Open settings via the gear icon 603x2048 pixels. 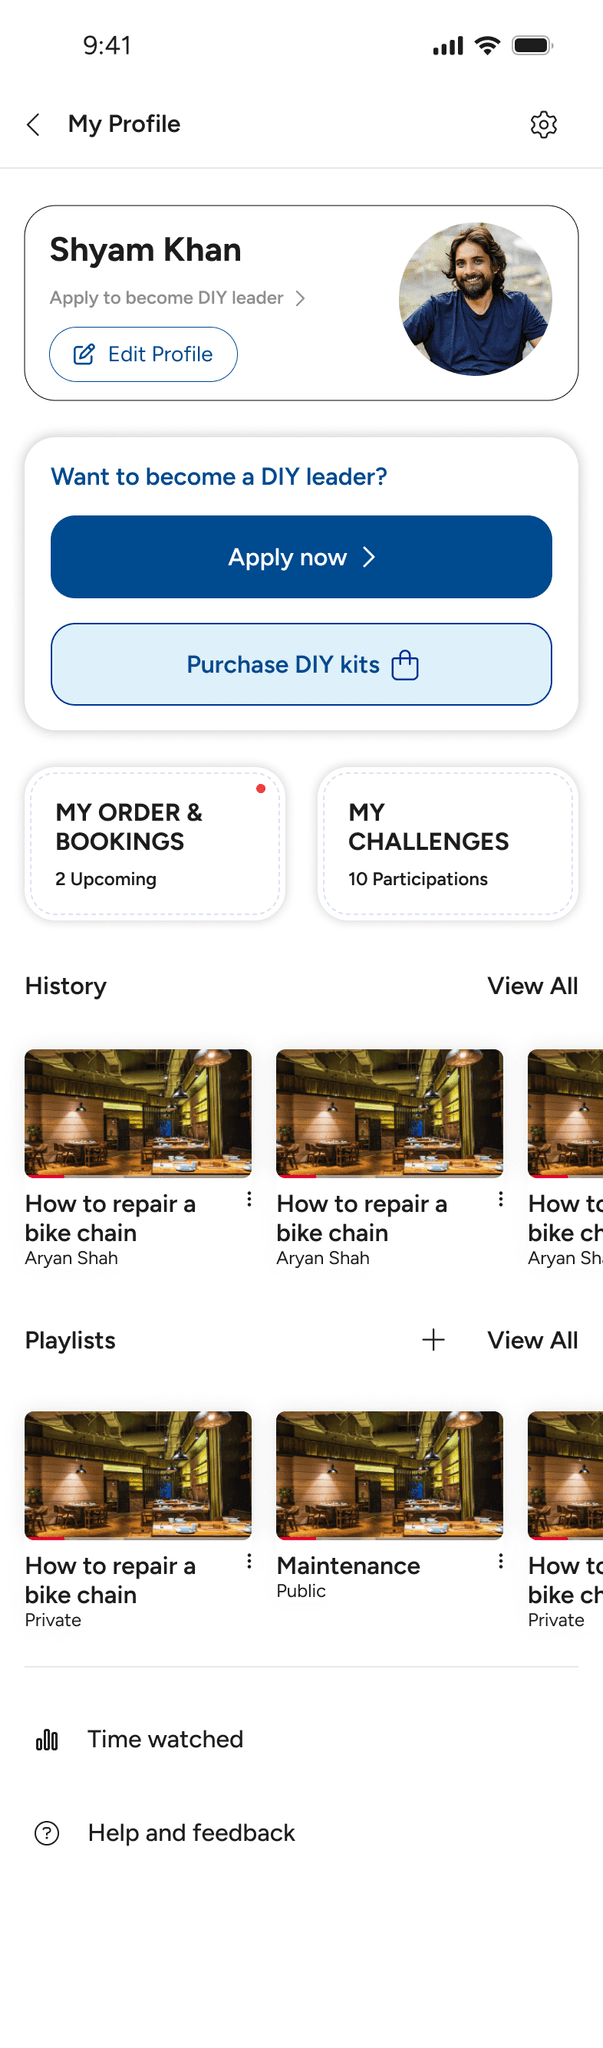pos(543,124)
